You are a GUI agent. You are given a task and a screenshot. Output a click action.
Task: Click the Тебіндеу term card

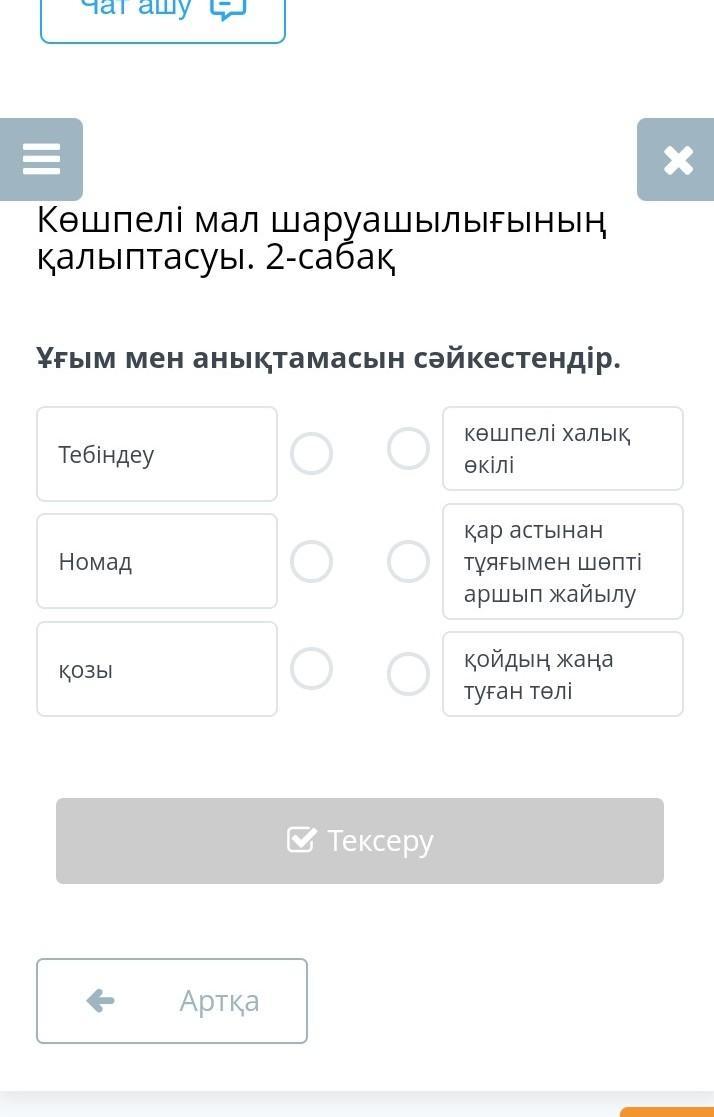pos(157,454)
